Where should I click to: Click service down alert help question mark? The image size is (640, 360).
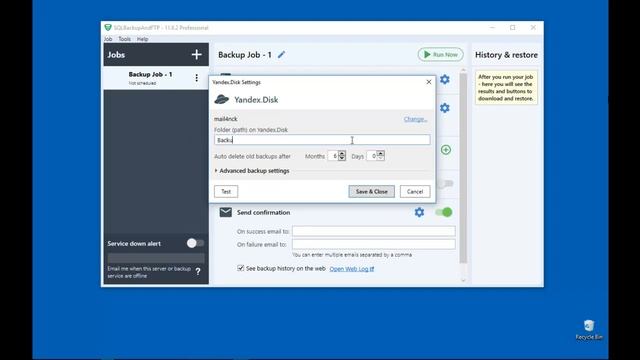tap(198, 271)
